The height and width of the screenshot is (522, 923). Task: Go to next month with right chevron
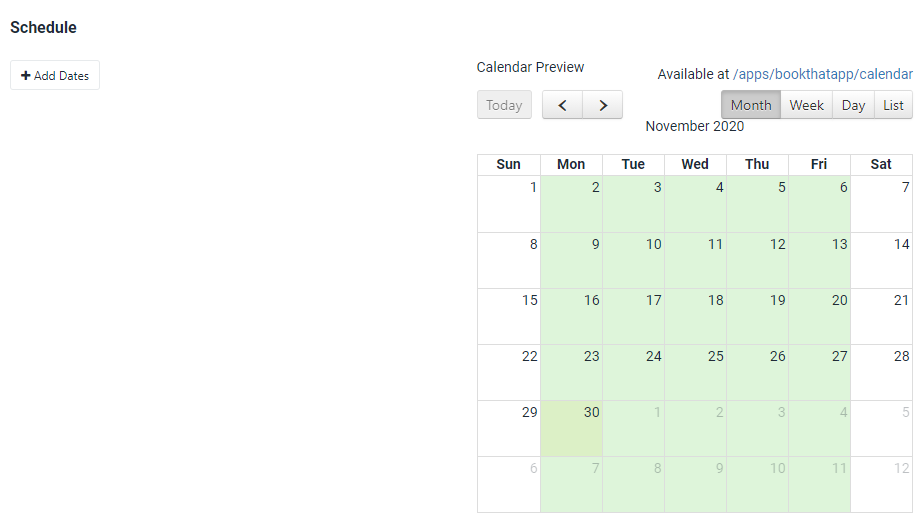[x=602, y=105]
